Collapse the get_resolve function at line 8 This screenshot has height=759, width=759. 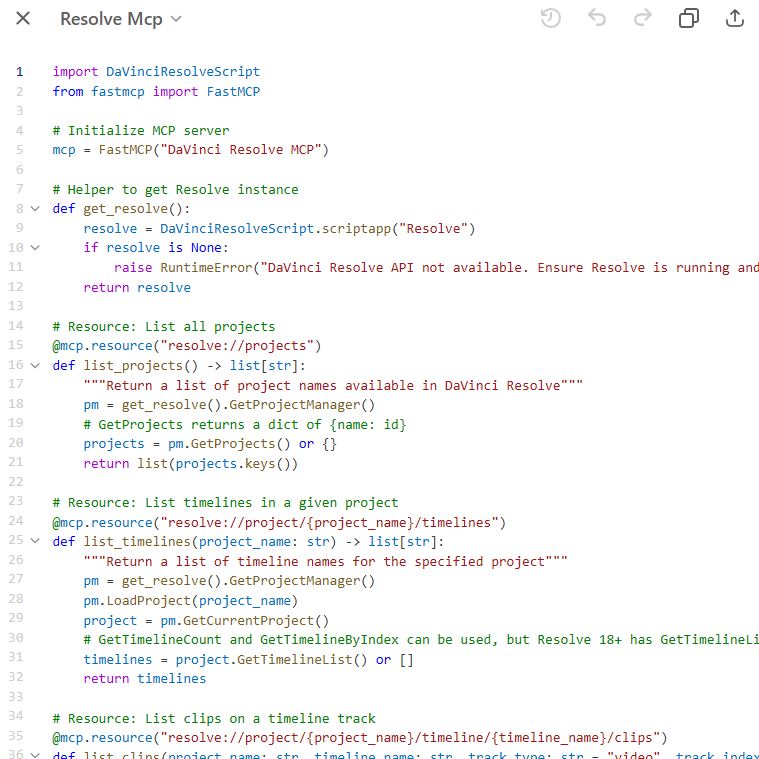pyautogui.click(x=35, y=209)
